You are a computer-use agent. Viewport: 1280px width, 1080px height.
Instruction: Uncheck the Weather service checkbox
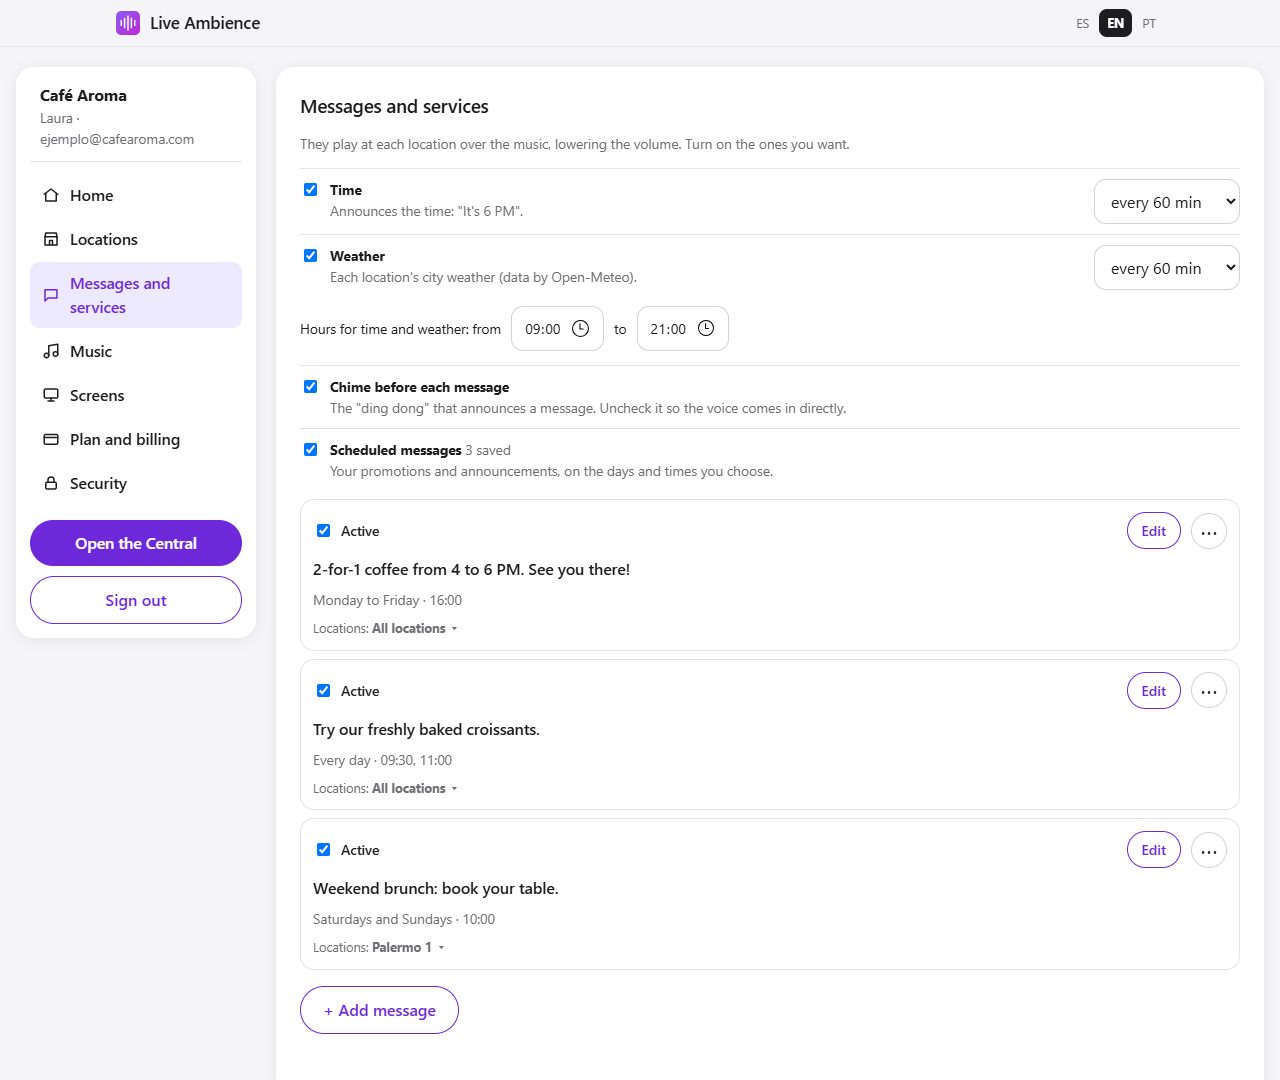[311, 256]
